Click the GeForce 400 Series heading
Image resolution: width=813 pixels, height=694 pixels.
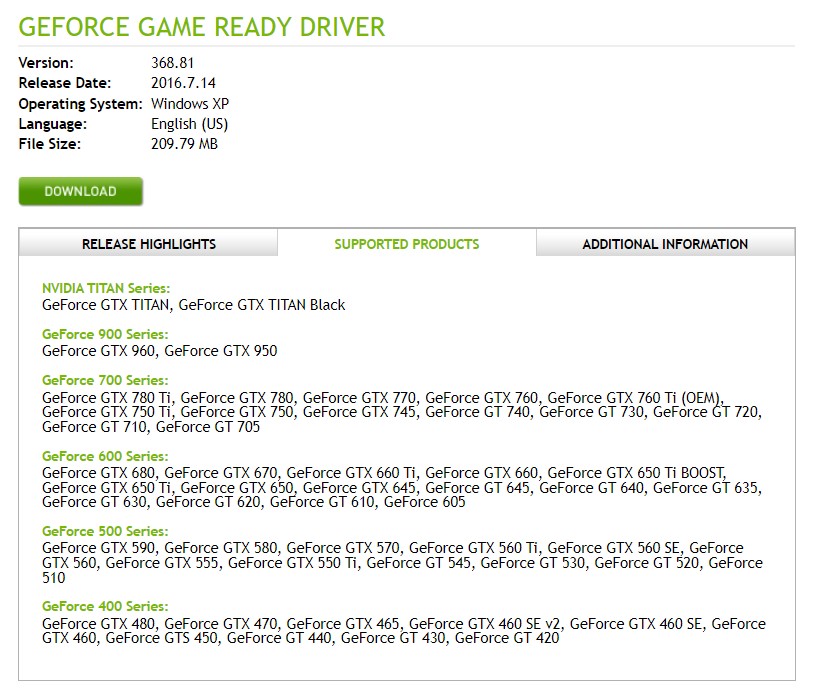click(x=105, y=606)
